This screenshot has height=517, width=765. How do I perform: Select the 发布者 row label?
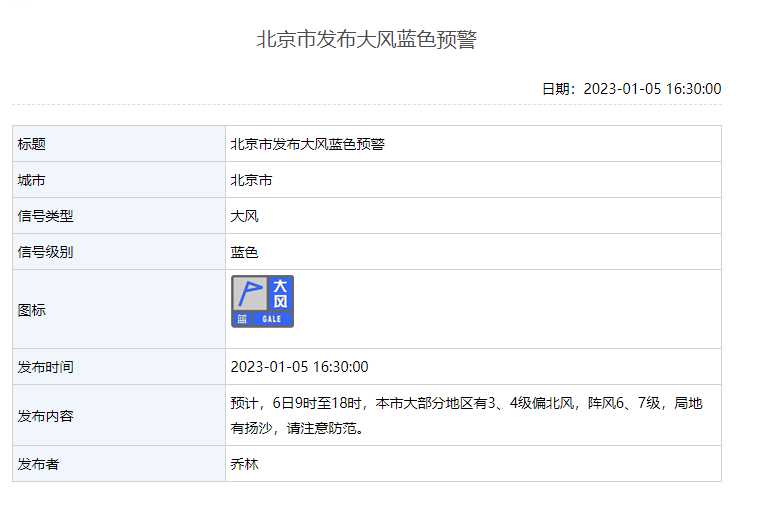coord(39,464)
